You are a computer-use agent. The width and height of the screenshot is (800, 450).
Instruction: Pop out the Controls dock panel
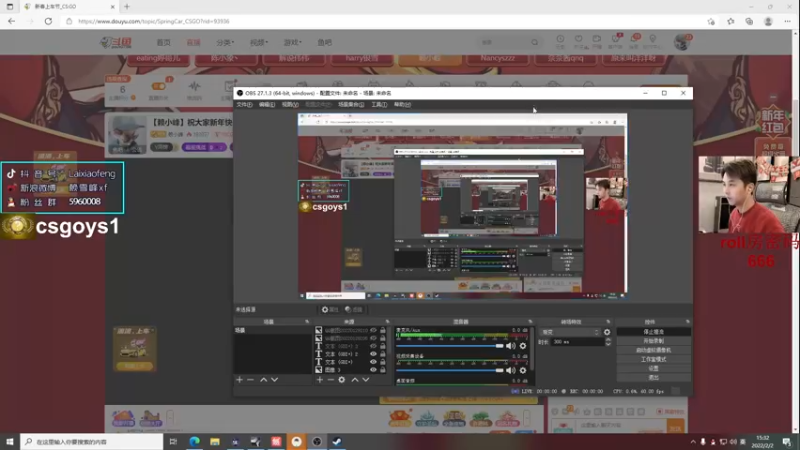click(x=688, y=322)
